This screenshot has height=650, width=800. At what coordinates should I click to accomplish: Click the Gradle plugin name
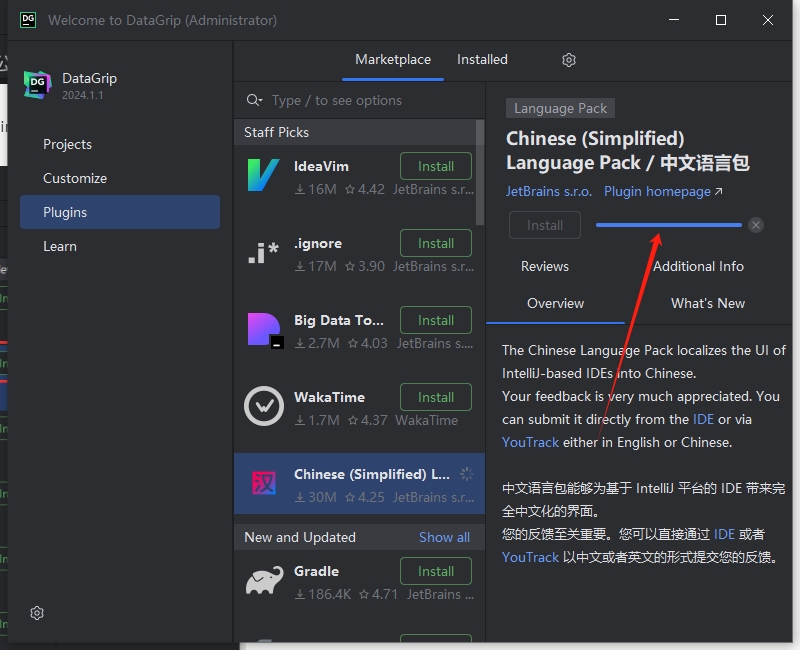pos(316,571)
